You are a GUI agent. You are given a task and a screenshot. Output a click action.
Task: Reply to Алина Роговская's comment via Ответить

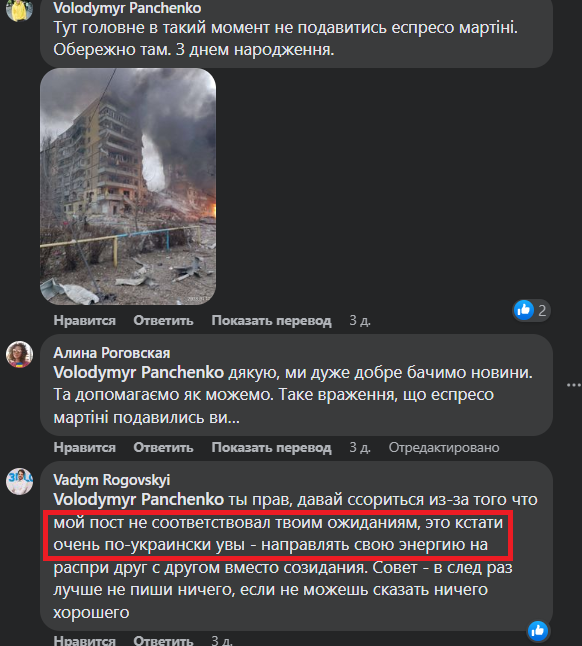coord(163,447)
